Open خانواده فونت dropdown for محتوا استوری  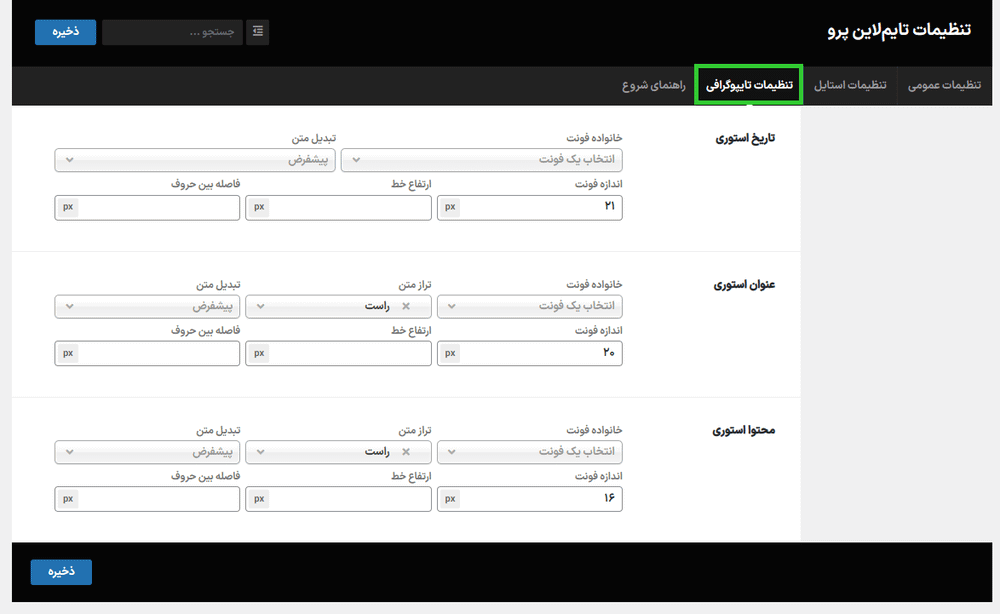(529, 452)
